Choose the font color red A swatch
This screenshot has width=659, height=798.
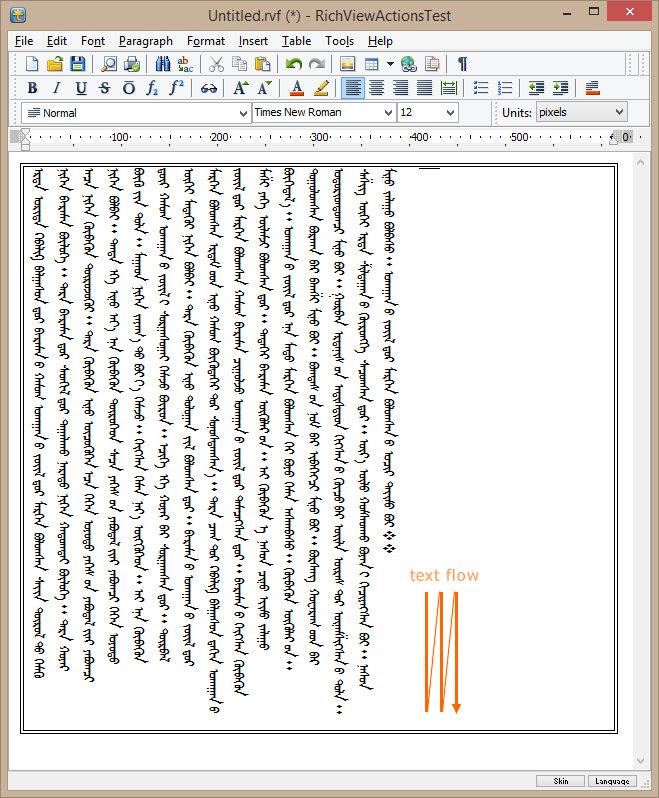[296, 88]
